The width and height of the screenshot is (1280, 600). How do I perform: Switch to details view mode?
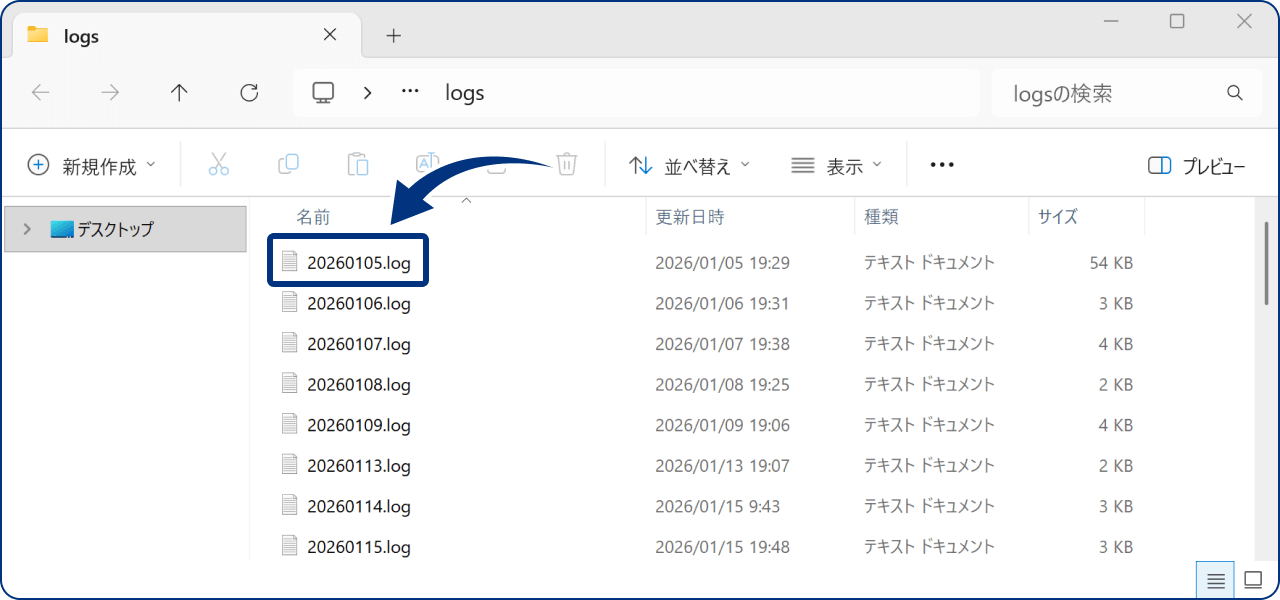point(1253,578)
